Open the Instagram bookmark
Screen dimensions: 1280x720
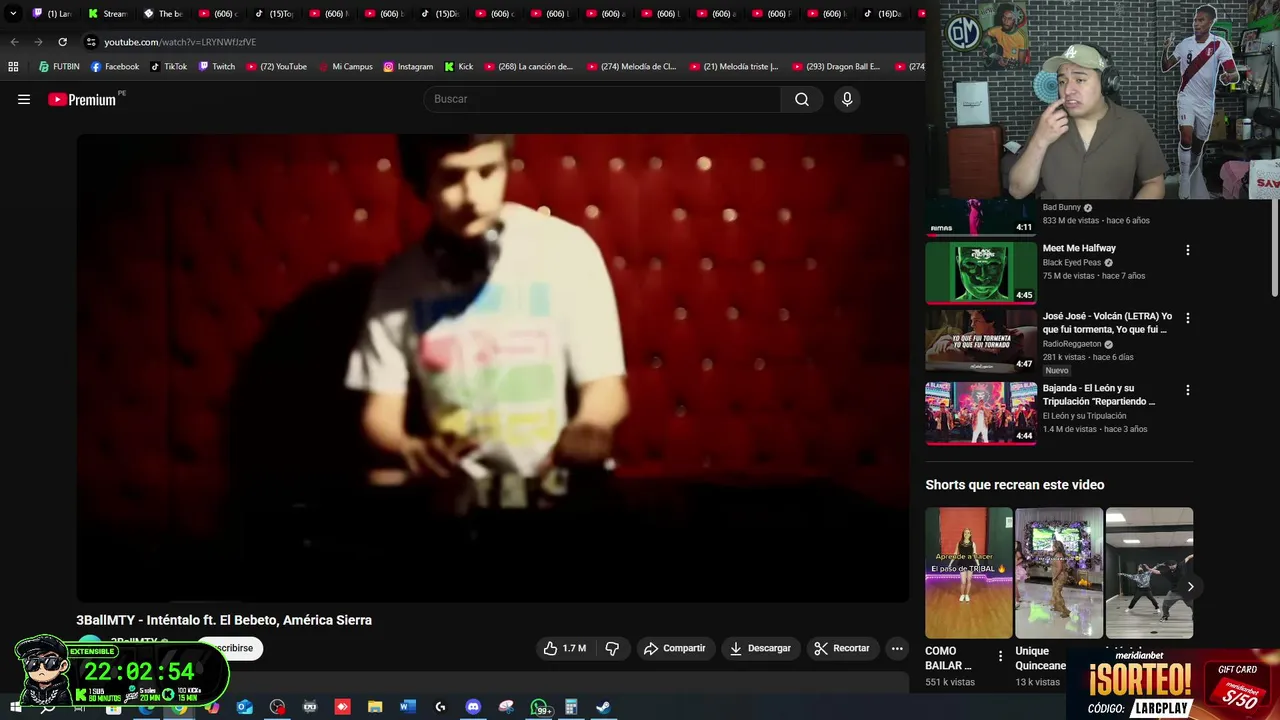coord(408,67)
